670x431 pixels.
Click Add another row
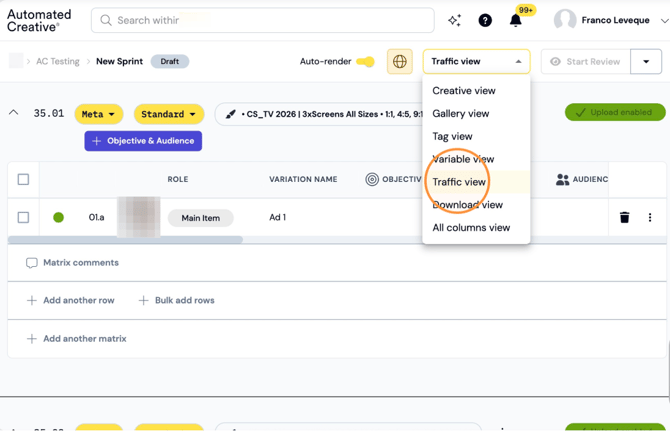pos(71,300)
